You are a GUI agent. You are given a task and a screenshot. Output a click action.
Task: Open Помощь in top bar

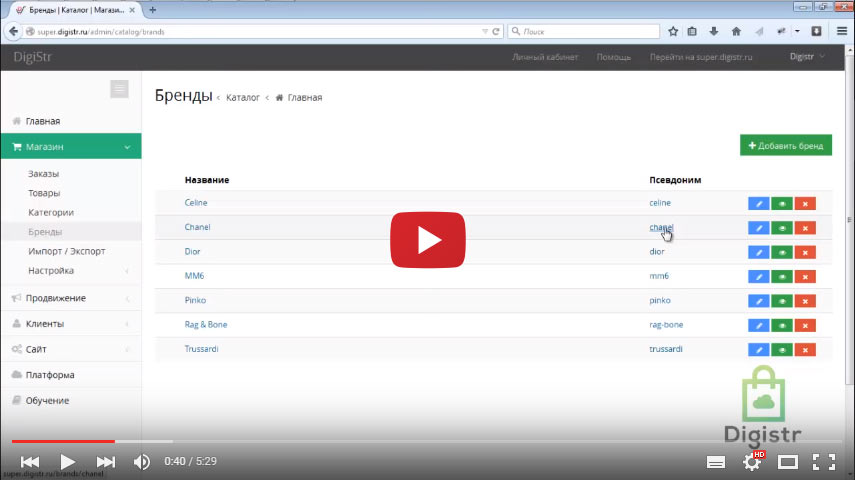pos(613,57)
